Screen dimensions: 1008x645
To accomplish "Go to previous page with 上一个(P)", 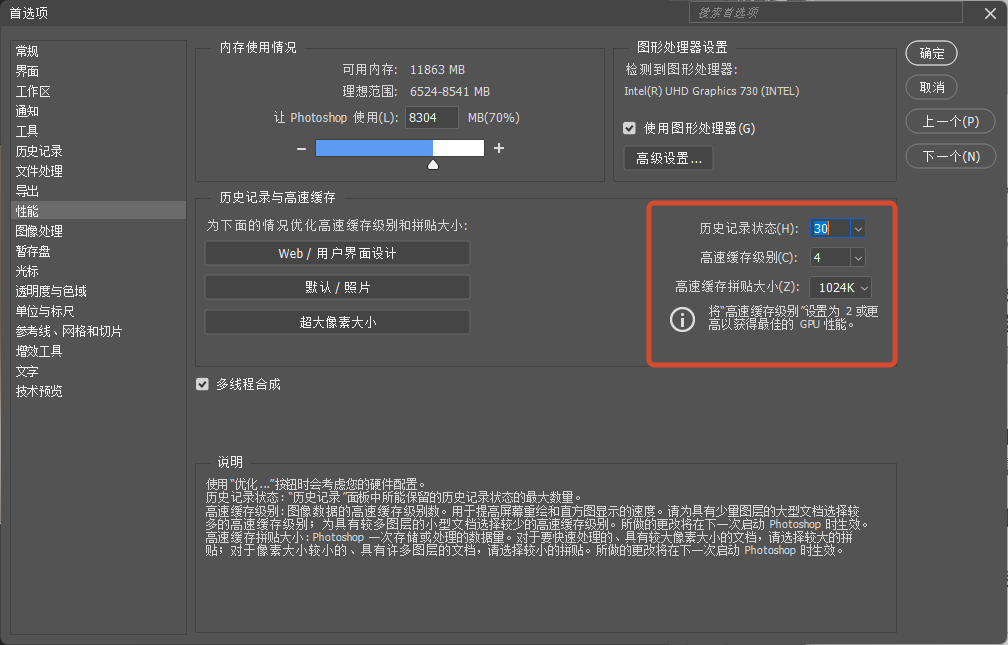I will (951, 122).
